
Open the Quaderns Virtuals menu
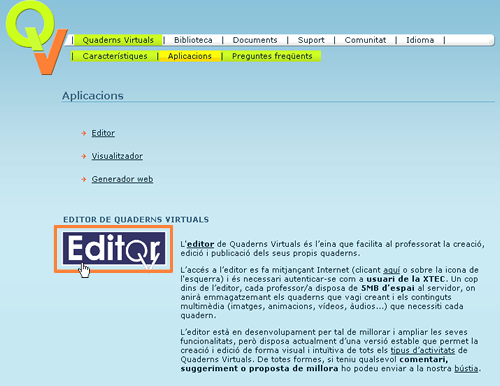(x=118, y=40)
